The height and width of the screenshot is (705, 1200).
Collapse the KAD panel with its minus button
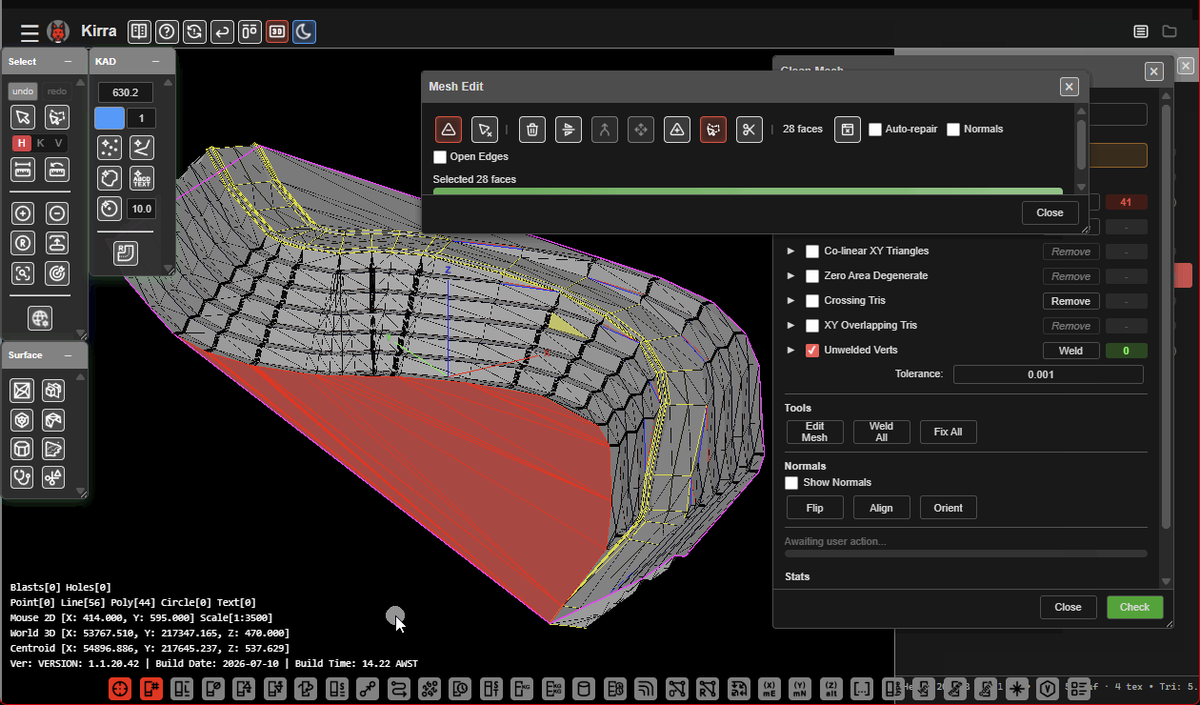pyautogui.click(x=156, y=62)
